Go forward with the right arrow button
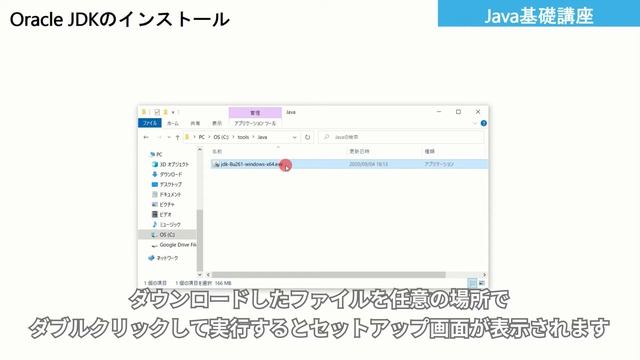Viewport: 640px width, 360px height. 159,137
